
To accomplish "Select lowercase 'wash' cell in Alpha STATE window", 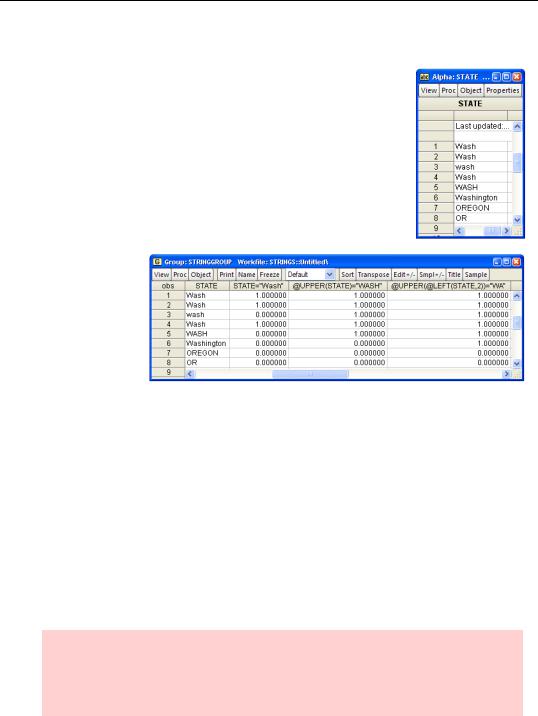I will pyautogui.click(x=480, y=167).
